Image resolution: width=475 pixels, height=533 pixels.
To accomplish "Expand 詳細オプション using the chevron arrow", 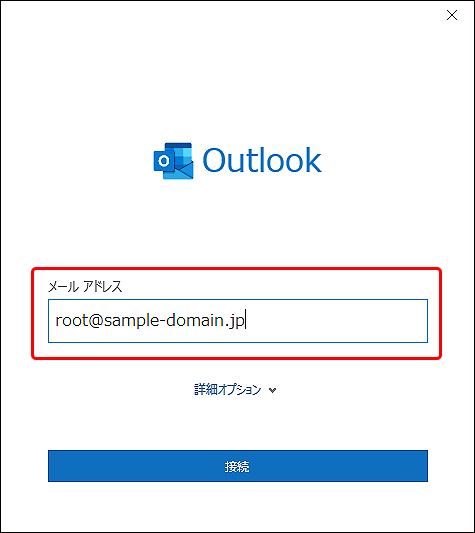I will tap(272, 390).
